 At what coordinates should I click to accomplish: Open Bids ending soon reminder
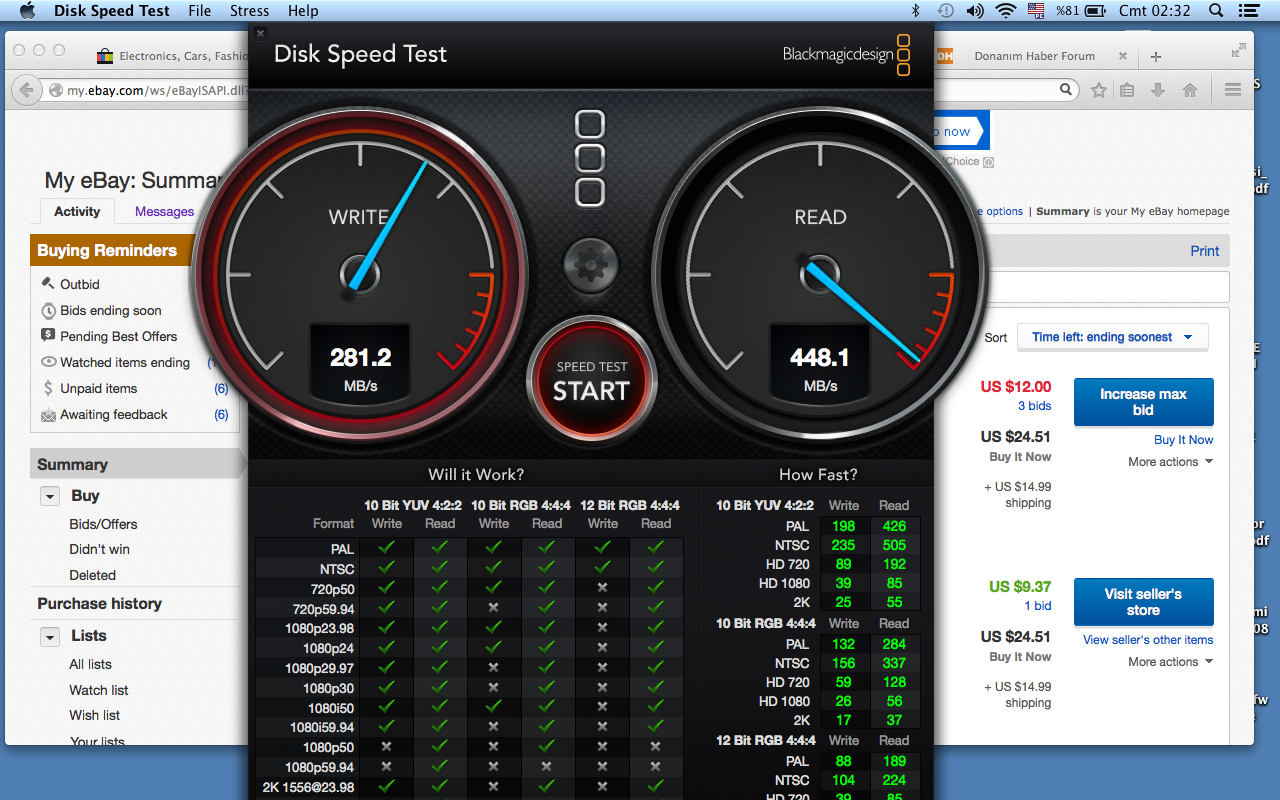(x=110, y=310)
